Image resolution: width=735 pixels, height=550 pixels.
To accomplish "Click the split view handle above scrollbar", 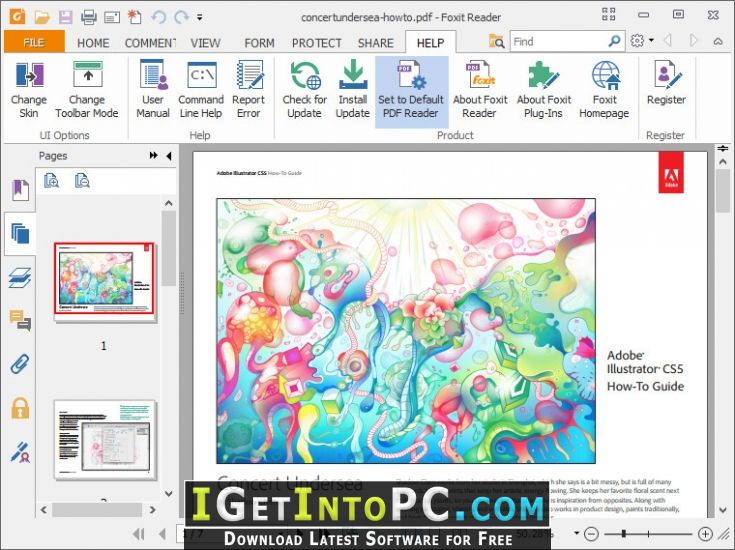I will [x=723, y=149].
